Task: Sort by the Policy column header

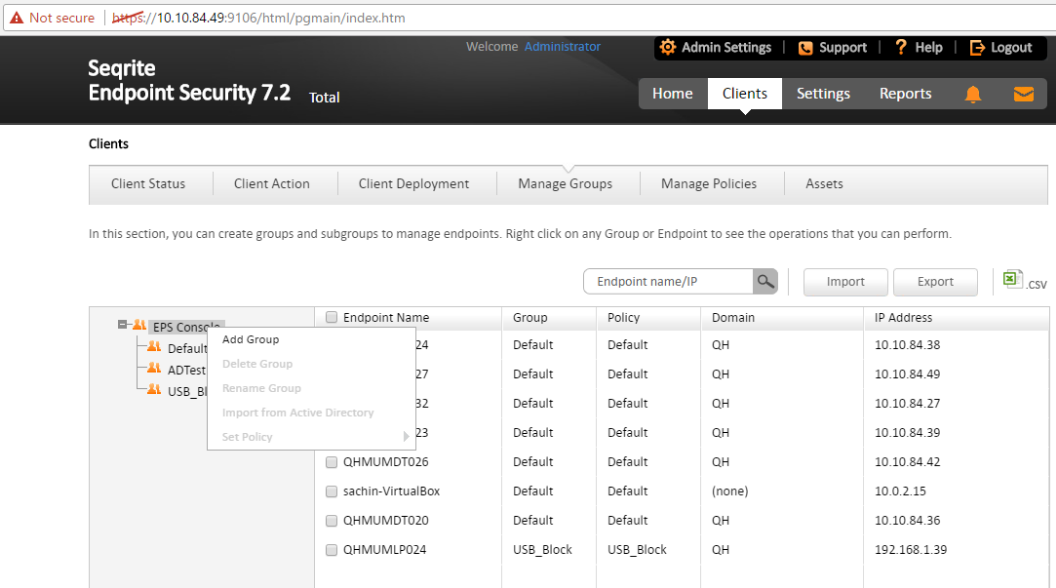Action: point(624,317)
